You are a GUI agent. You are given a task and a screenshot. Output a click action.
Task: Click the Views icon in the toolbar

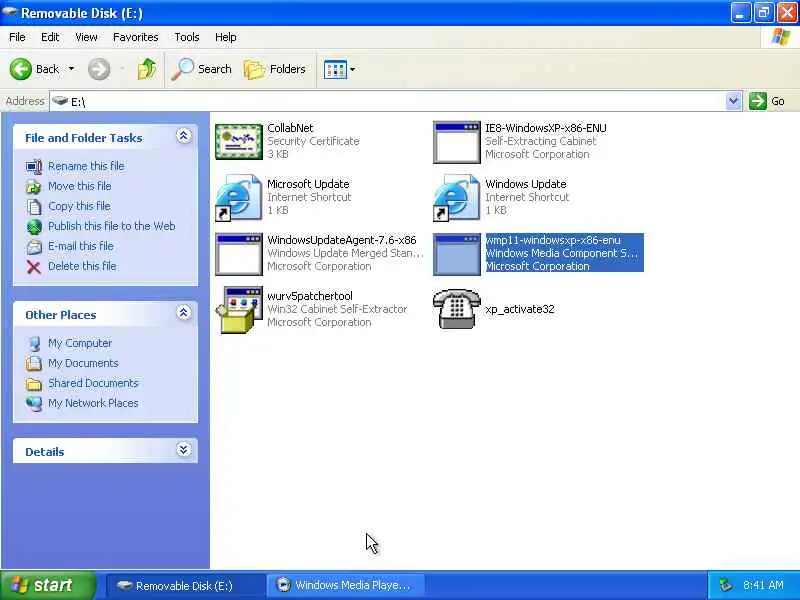click(x=335, y=69)
